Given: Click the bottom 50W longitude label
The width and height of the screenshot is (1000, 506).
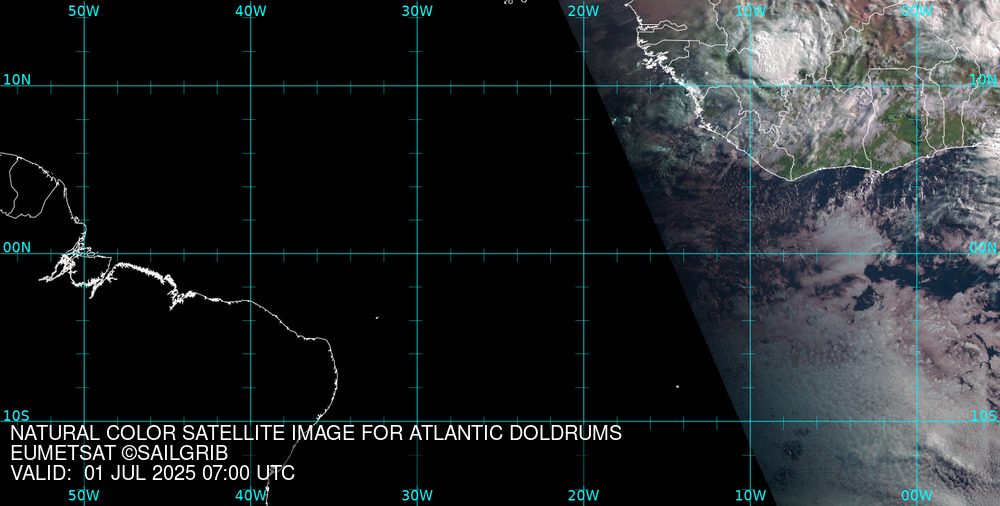Looking at the screenshot, I should [x=84, y=495].
